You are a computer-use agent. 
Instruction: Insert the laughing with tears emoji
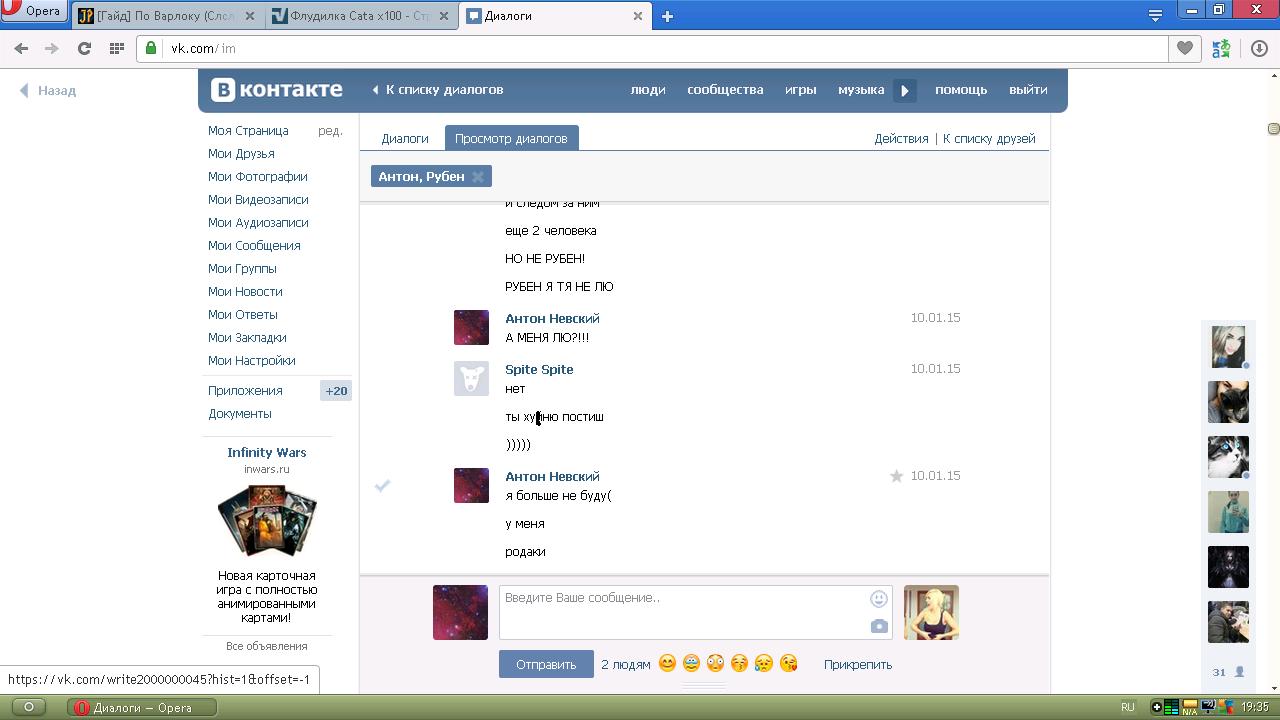691,663
